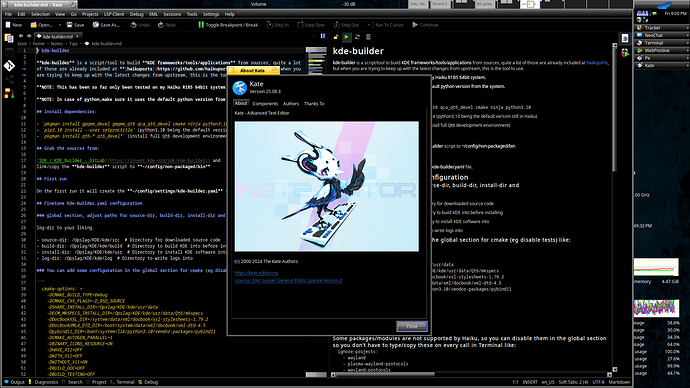This screenshot has height=388, width=690.
Task: Open the en_US dictionary selector
Action: tap(548, 382)
